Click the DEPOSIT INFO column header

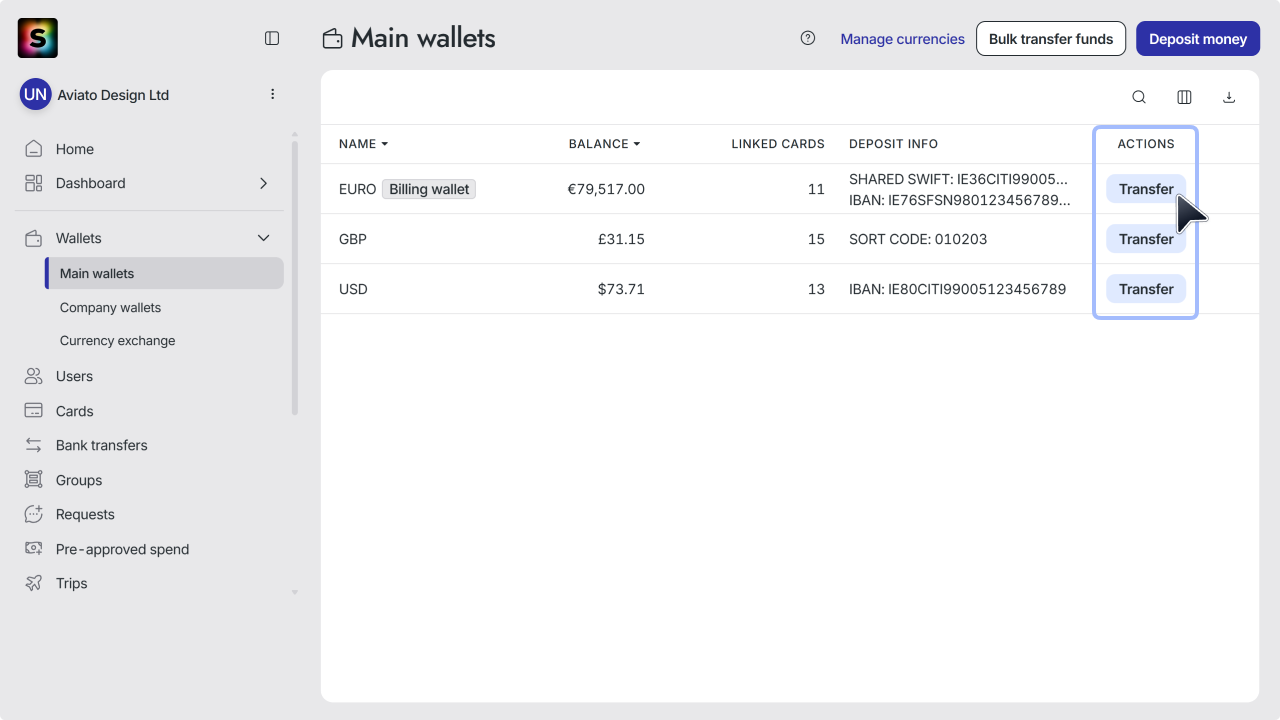pos(893,144)
